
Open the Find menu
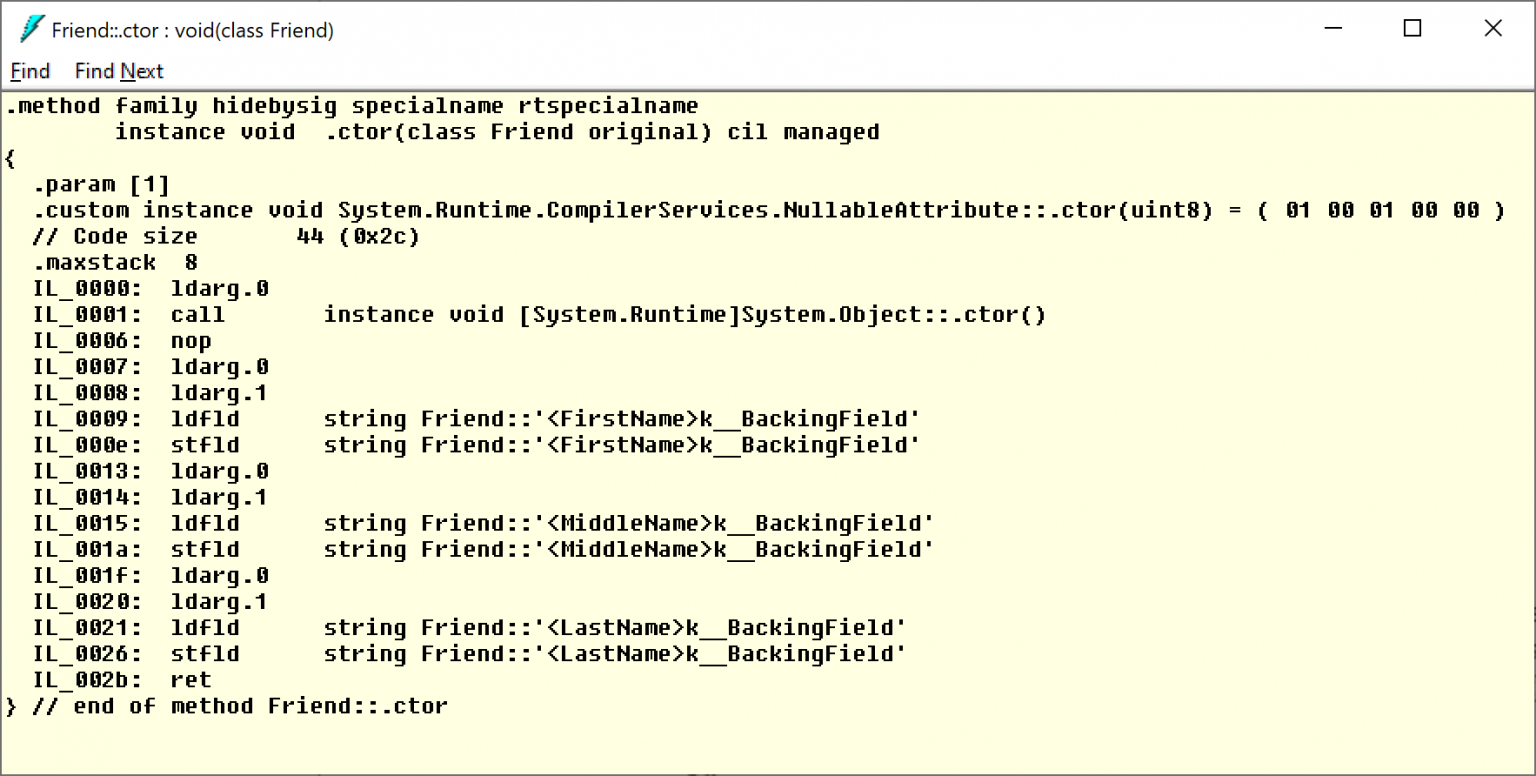(x=30, y=71)
